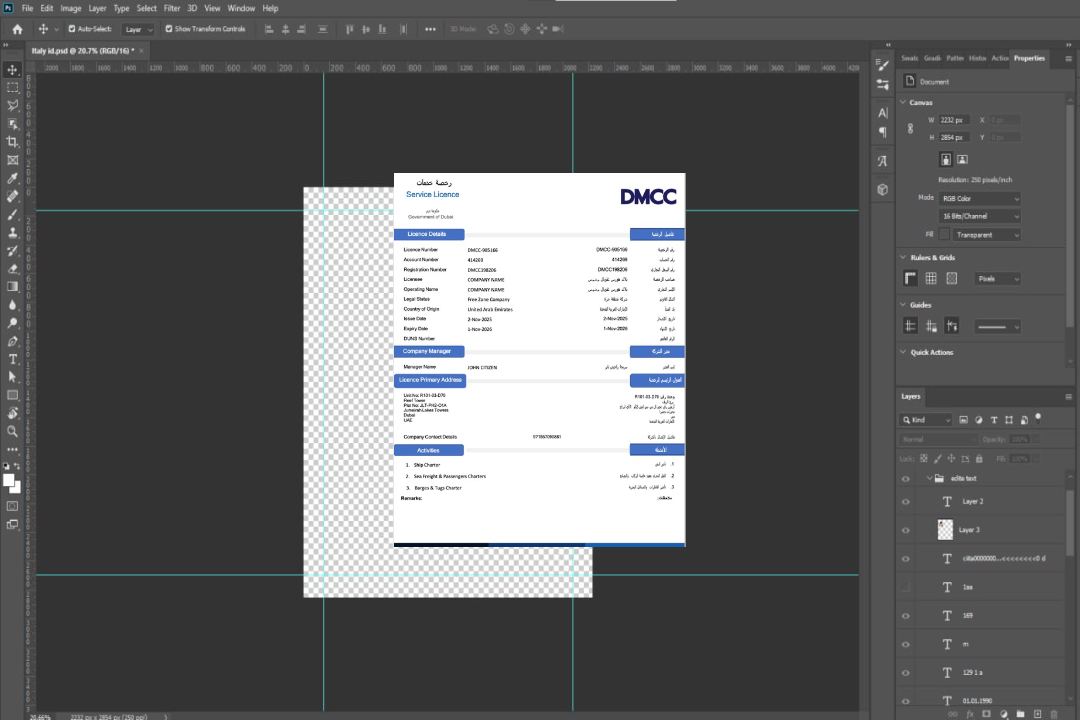The height and width of the screenshot is (720, 1080).
Task: Open the RGB Color mode dropdown
Action: pos(979,198)
